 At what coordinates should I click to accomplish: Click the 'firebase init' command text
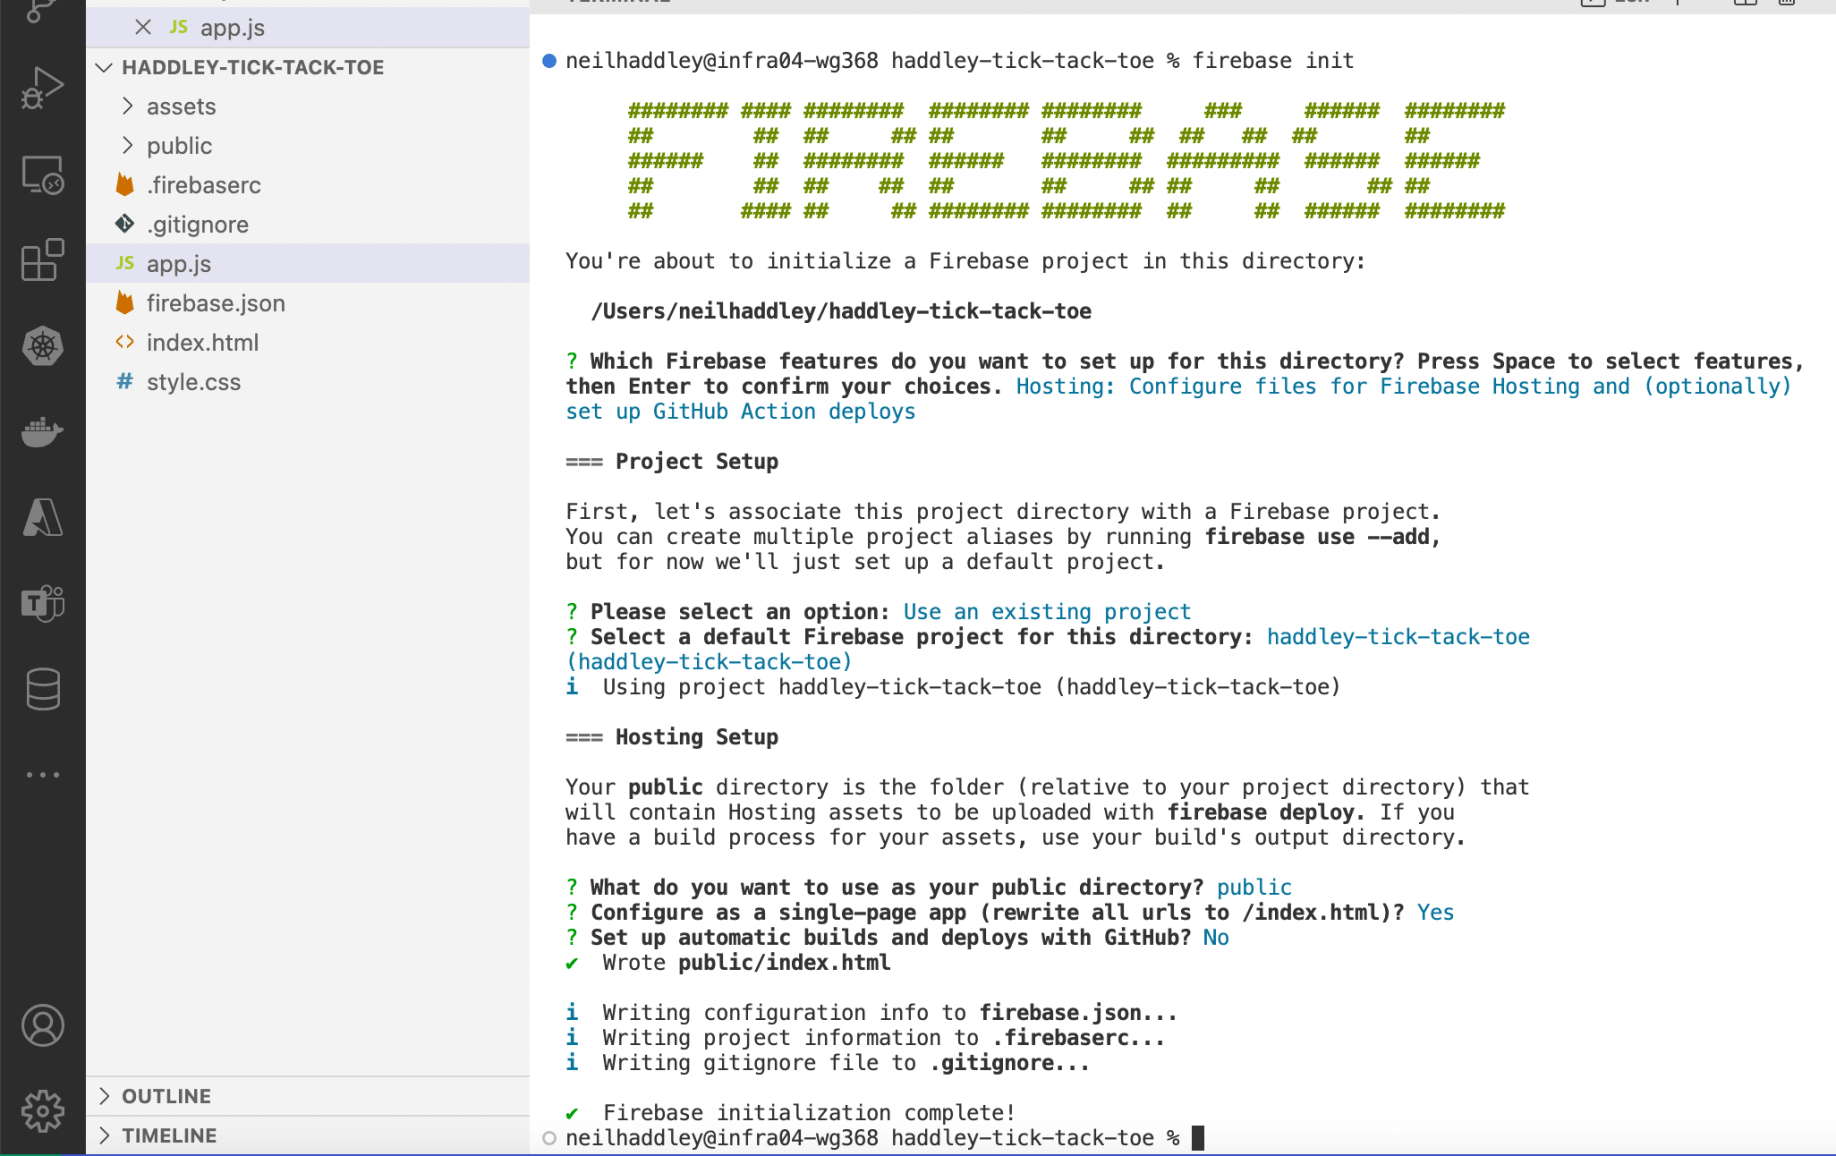coord(1273,61)
